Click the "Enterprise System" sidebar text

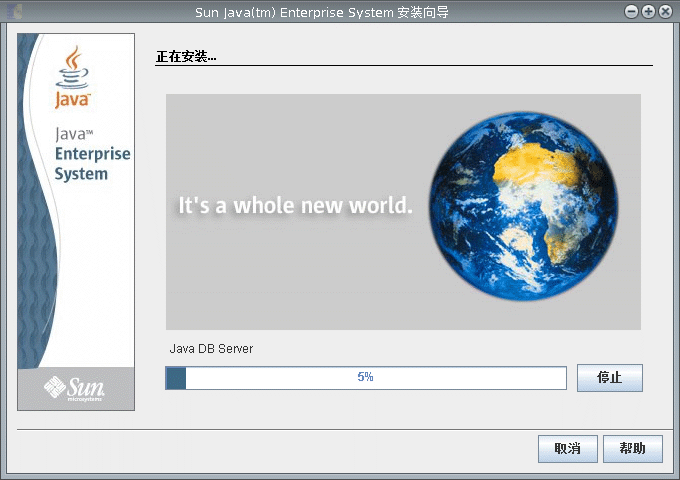pos(92,163)
